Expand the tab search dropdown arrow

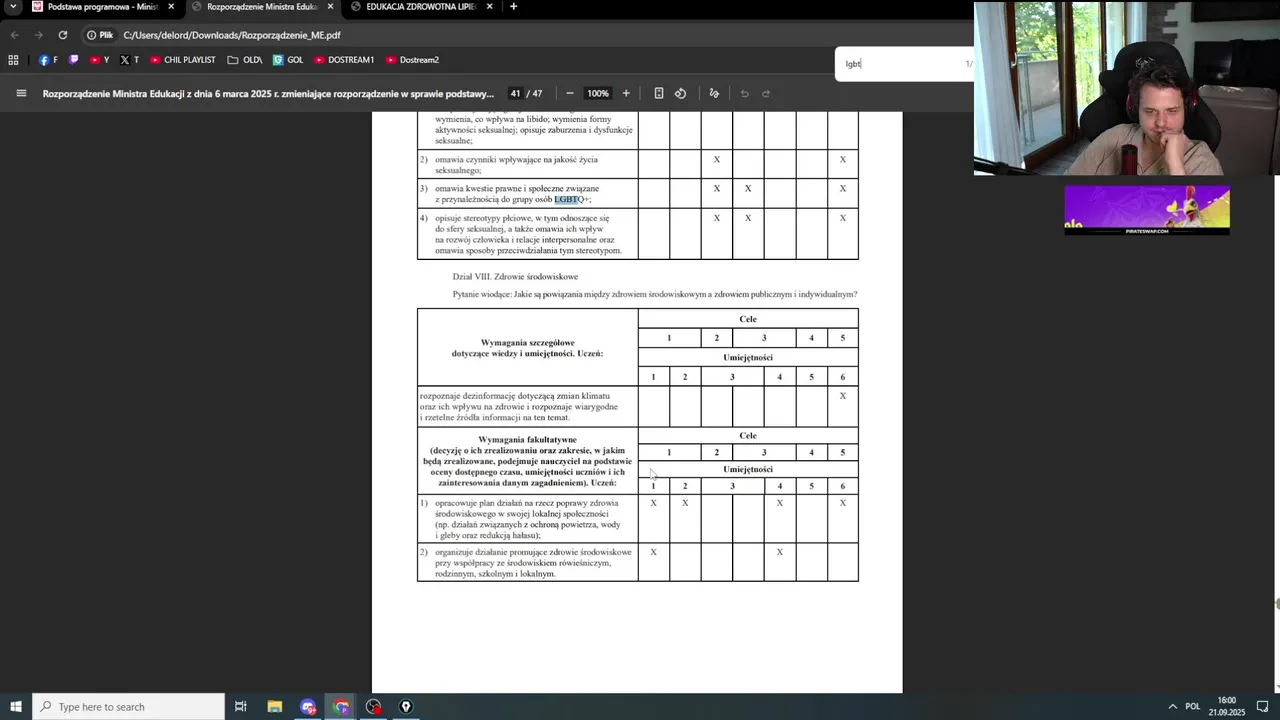pos(13,7)
